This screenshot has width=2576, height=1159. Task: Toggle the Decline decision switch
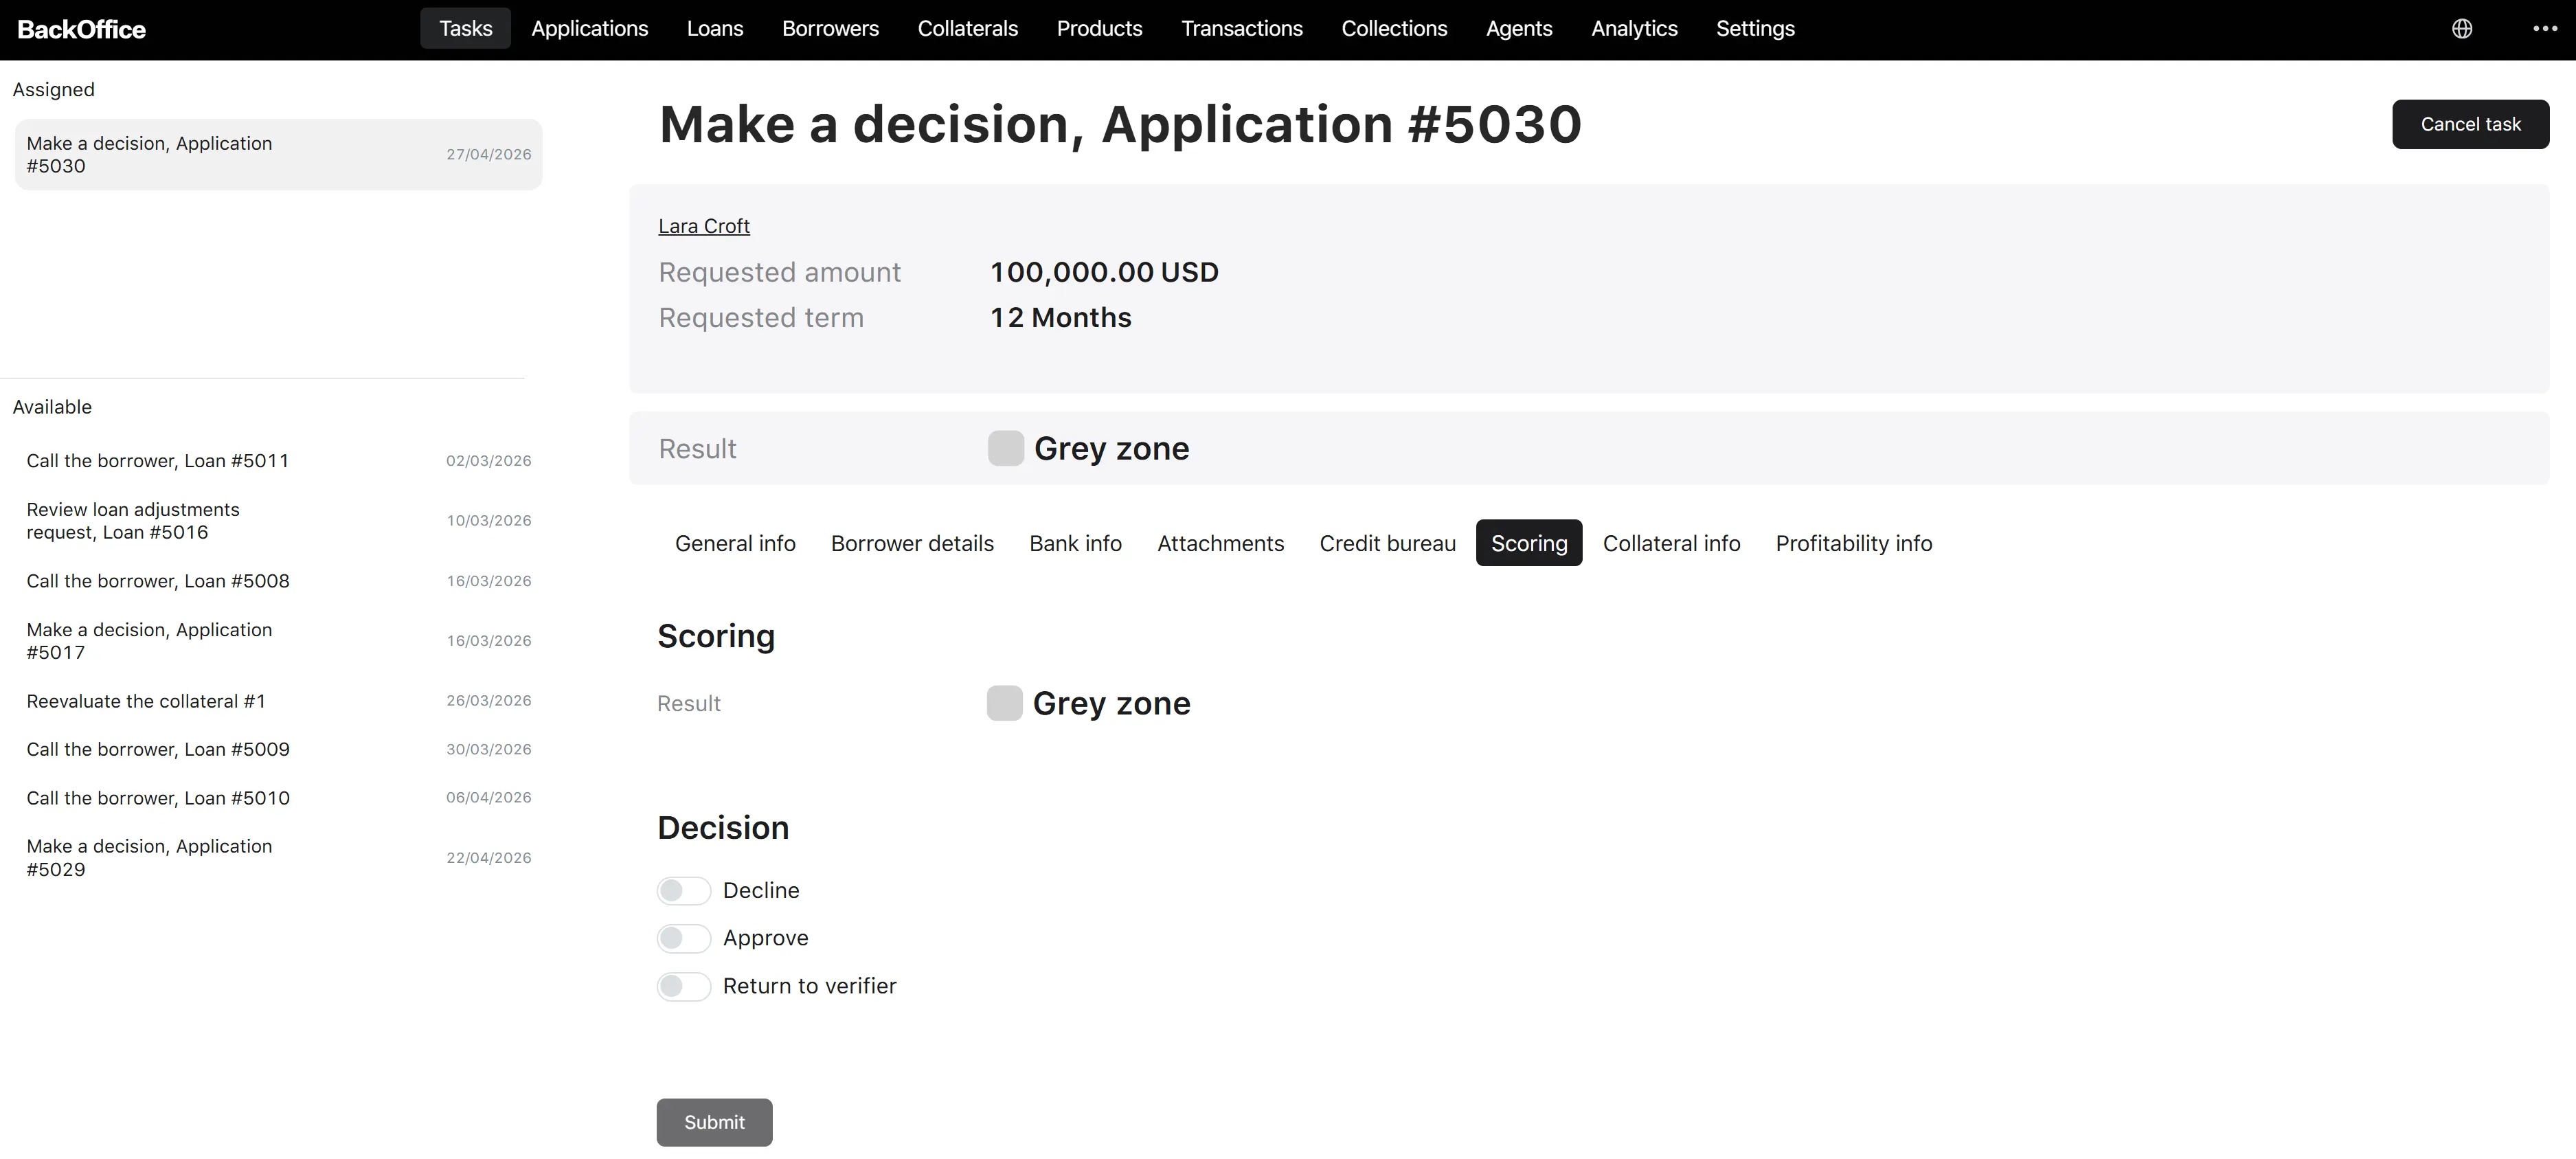tap(684, 890)
